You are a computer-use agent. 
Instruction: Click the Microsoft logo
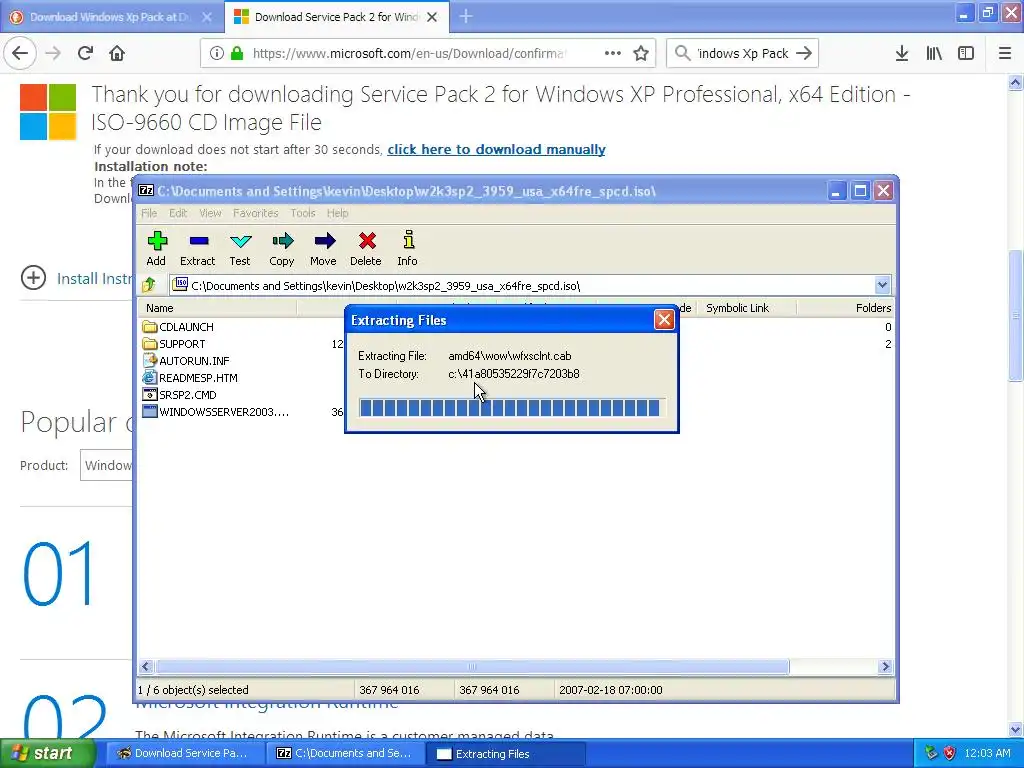(x=48, y=112)
